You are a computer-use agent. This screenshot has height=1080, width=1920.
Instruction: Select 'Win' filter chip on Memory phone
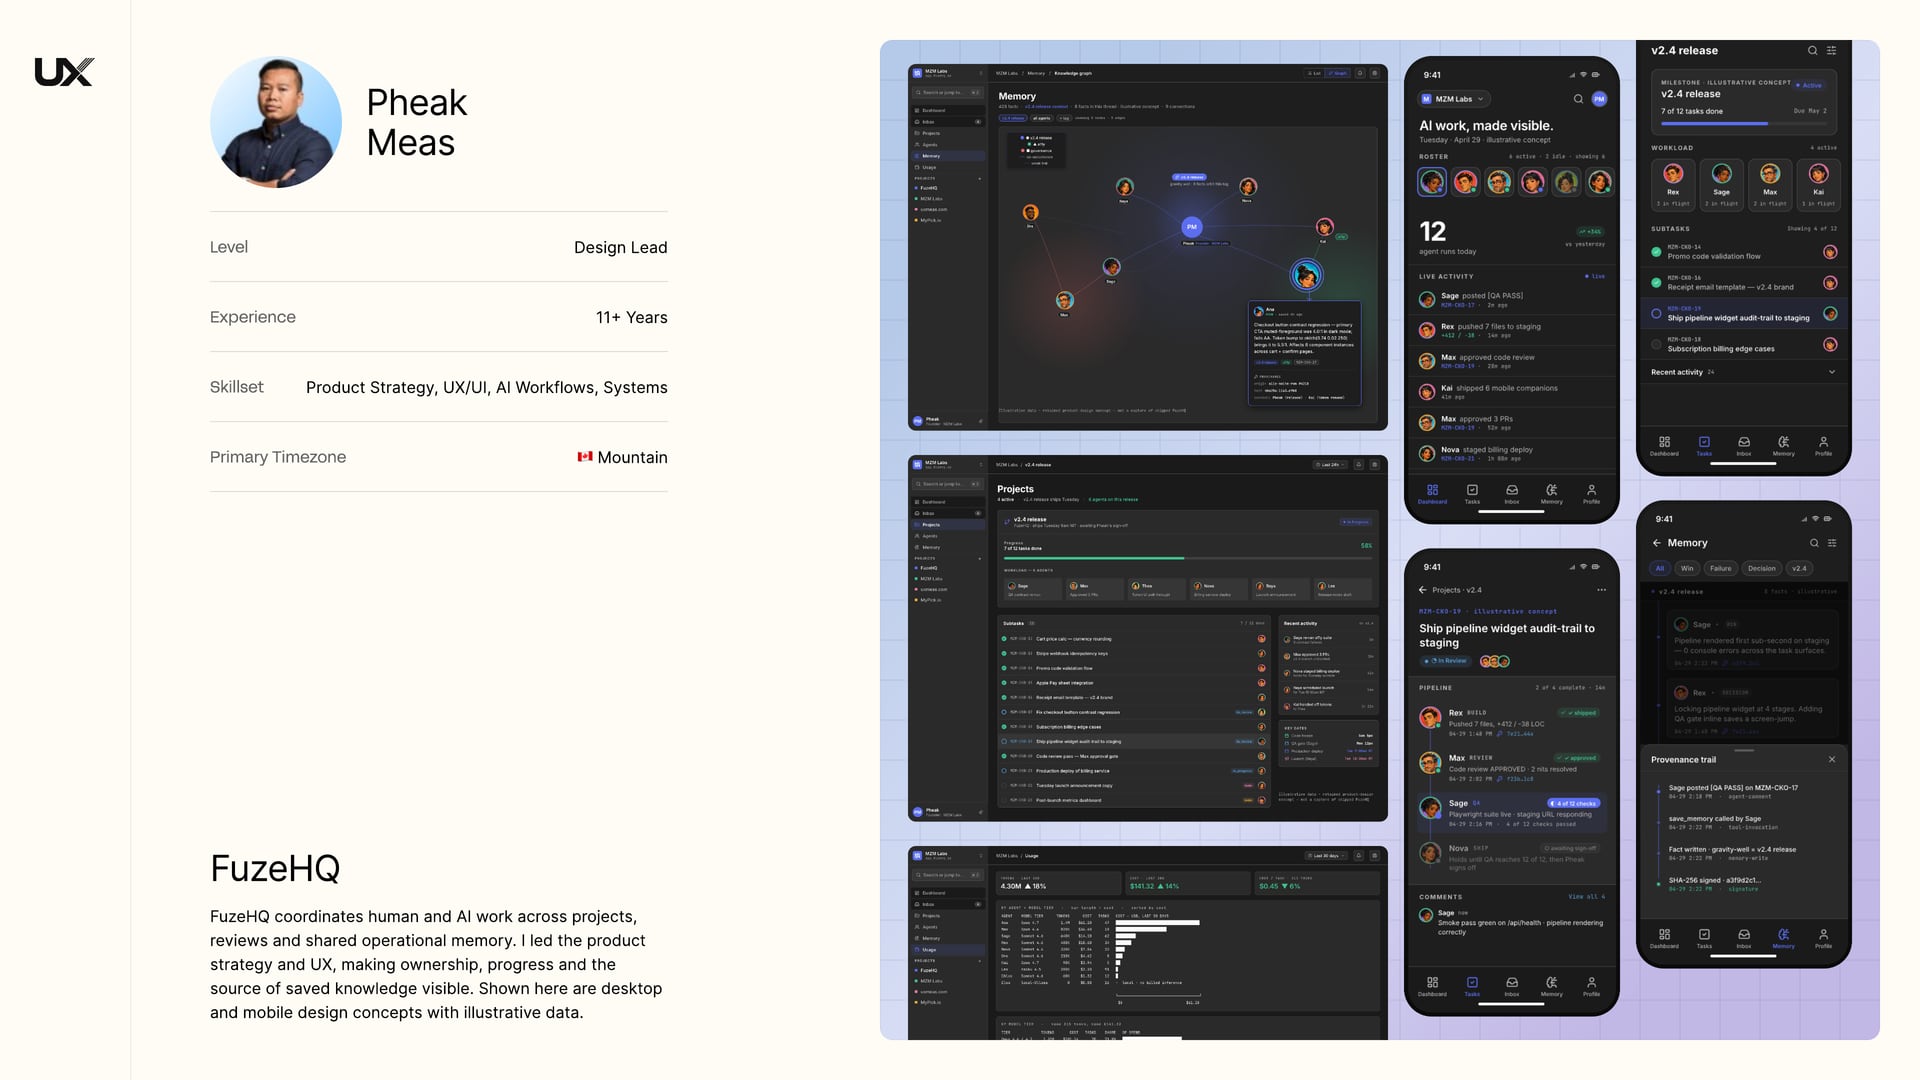click(1687, 568)
